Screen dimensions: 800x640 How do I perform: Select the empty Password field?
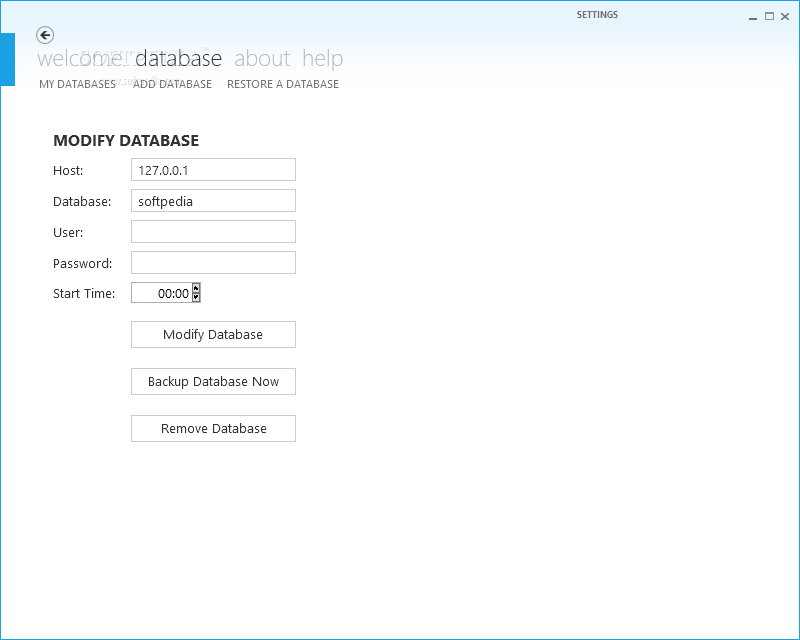[x=213, y=262]
